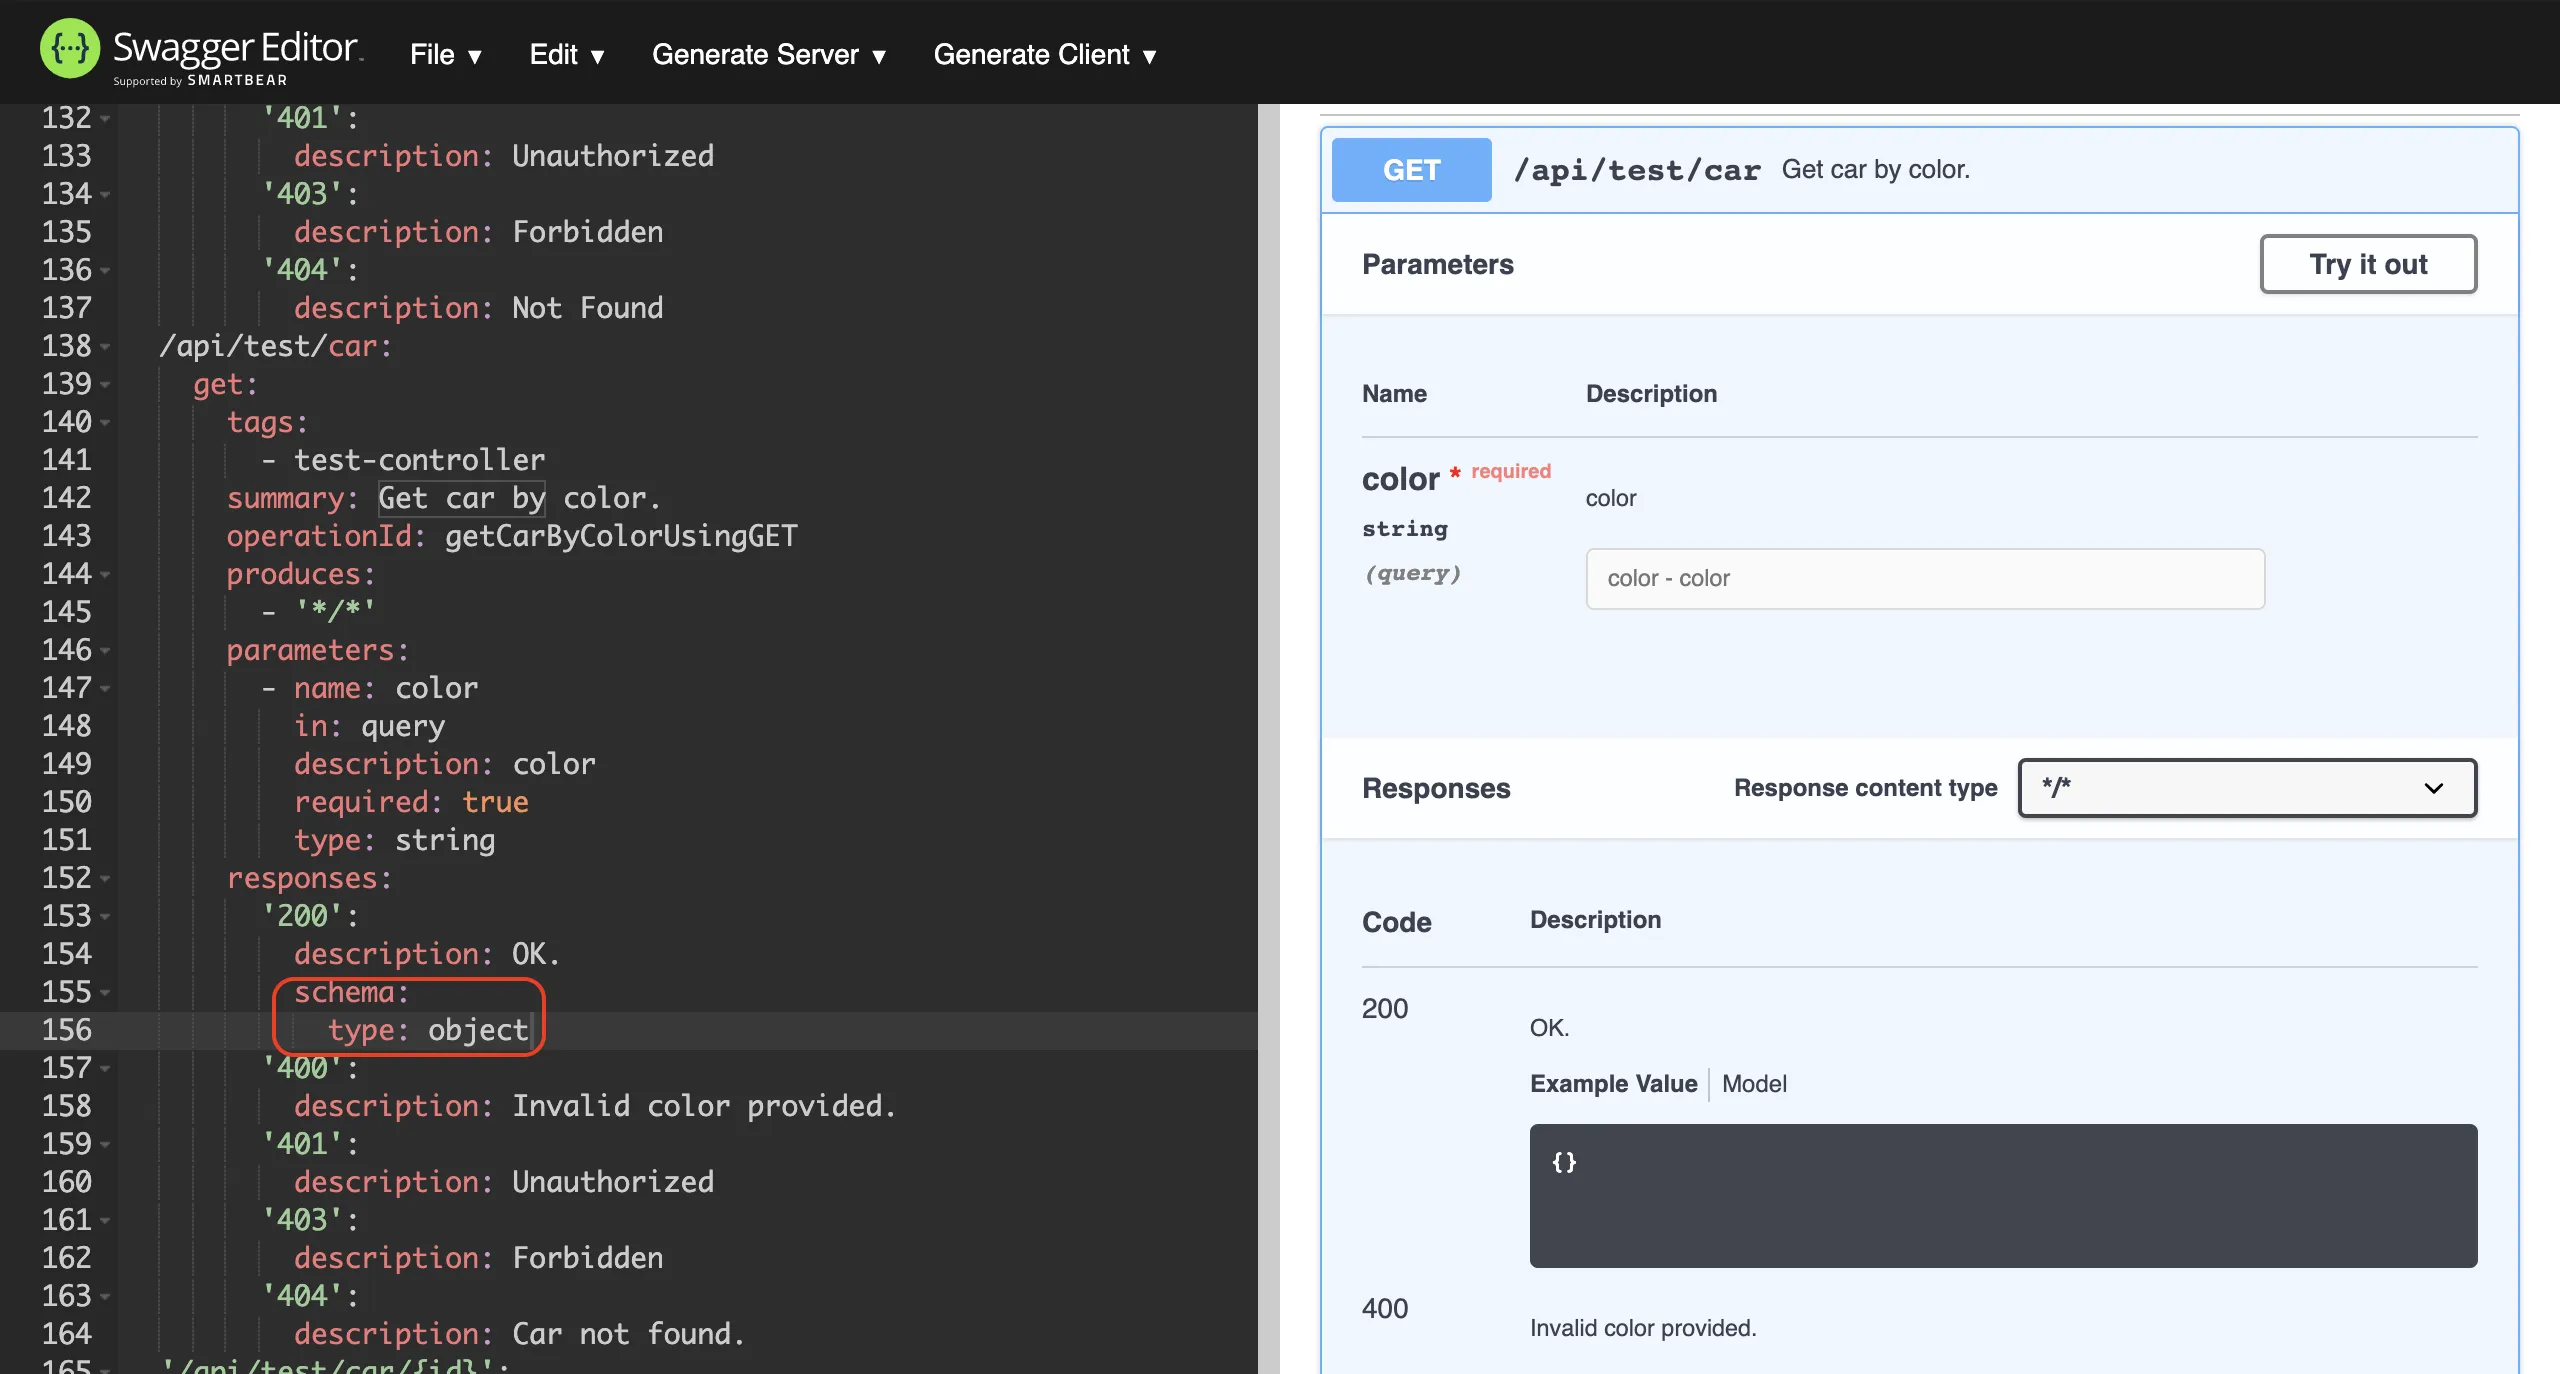Switch to the Model tab

coord(1754,1084)
